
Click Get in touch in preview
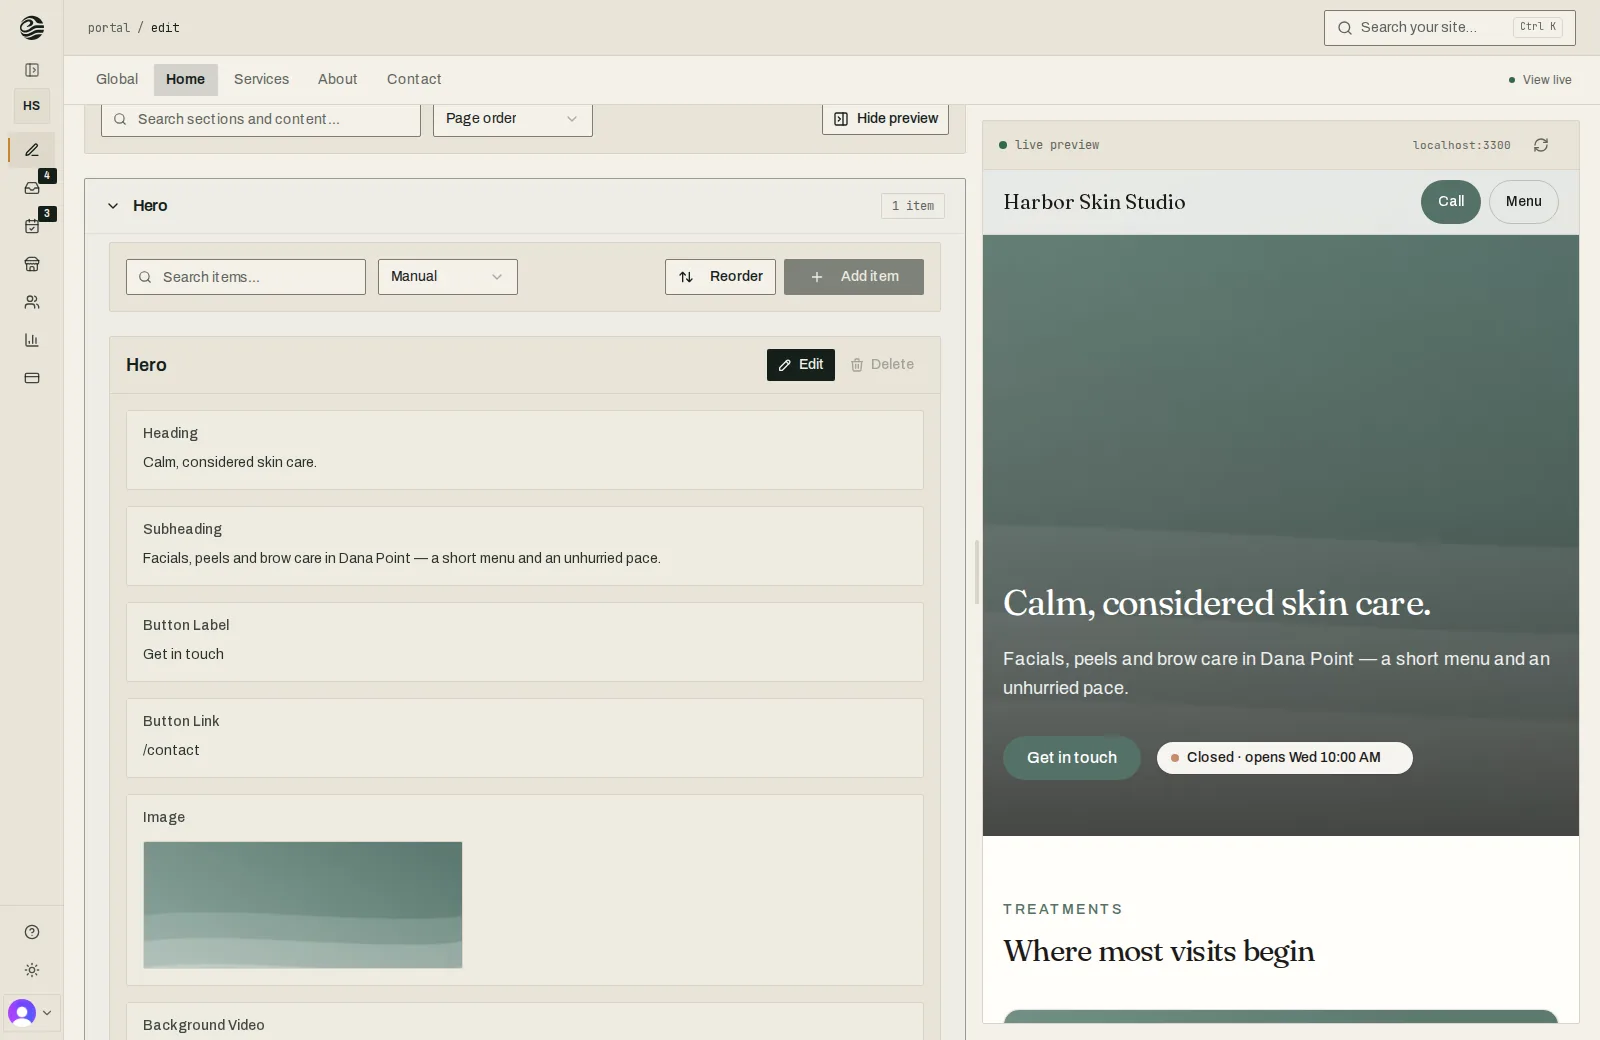1072,758
